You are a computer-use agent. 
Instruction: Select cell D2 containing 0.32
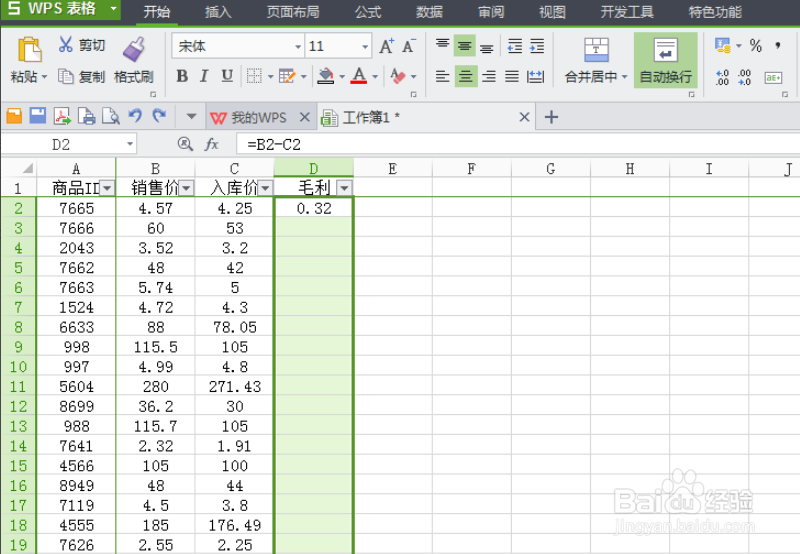[x=314, y=208]
